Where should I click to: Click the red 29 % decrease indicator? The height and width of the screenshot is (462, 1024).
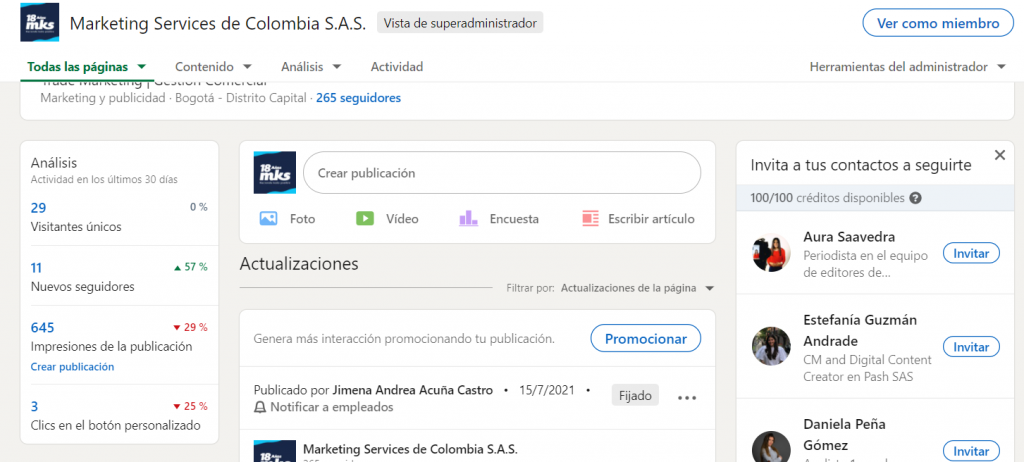(190, 327)
